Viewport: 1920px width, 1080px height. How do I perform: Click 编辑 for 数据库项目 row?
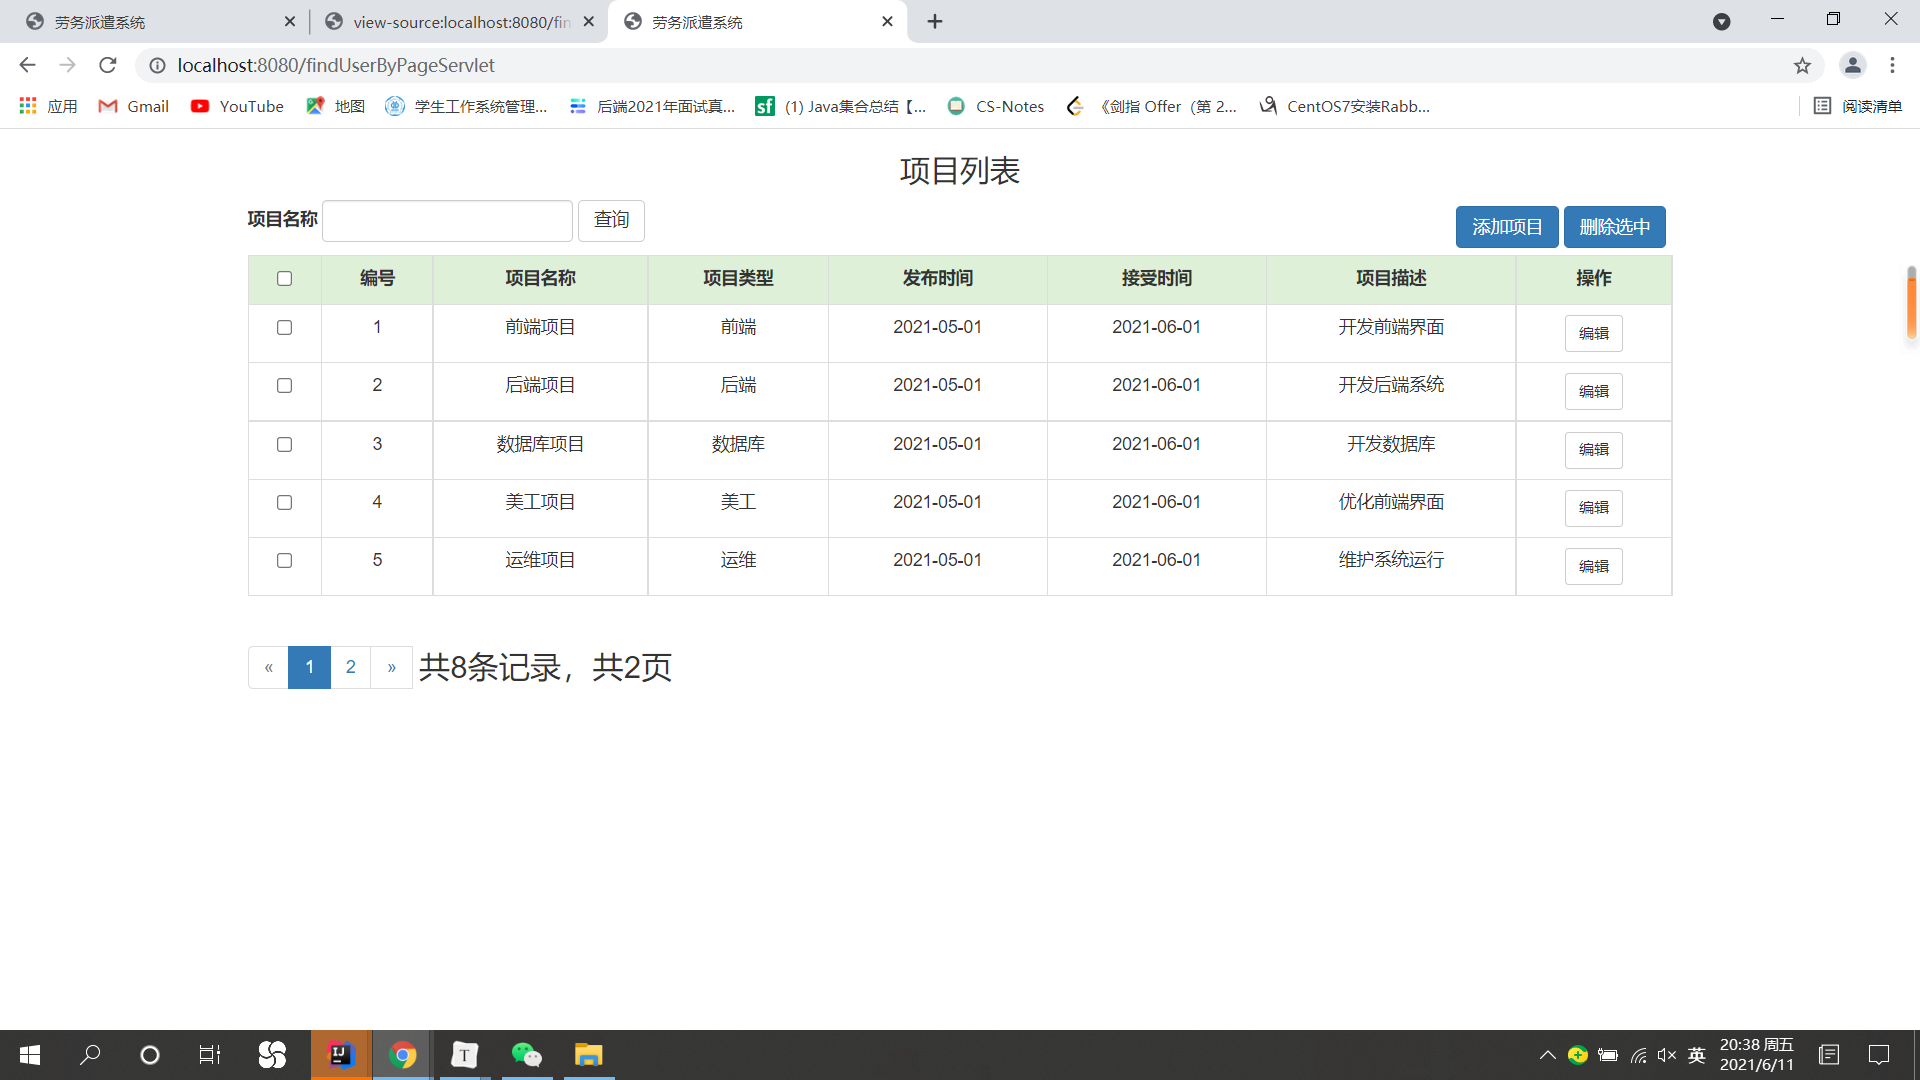[x=1593, y=450]
